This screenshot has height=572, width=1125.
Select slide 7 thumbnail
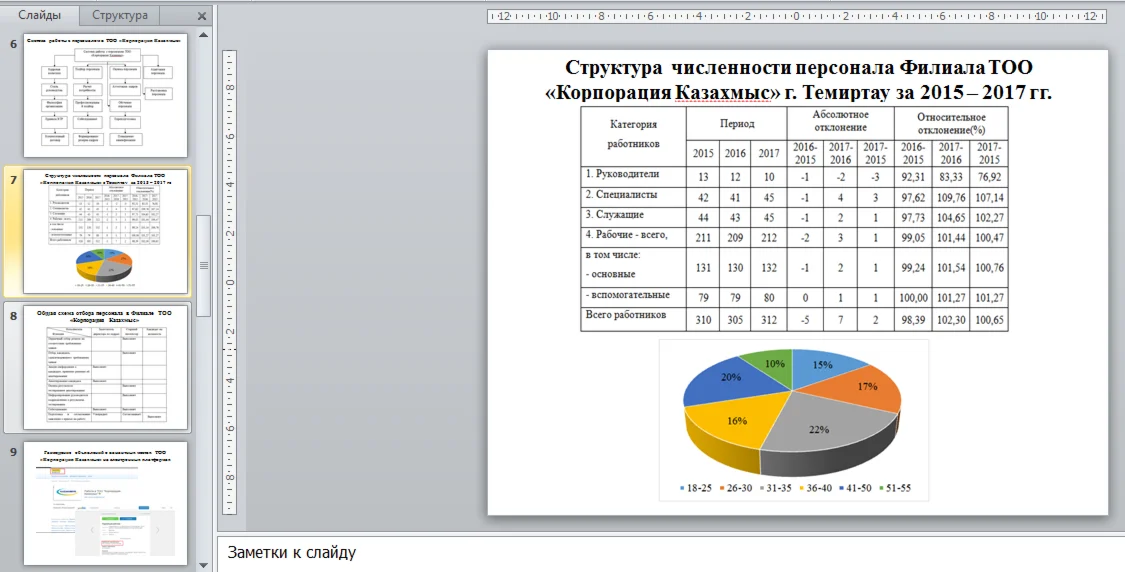pos(105,231)
